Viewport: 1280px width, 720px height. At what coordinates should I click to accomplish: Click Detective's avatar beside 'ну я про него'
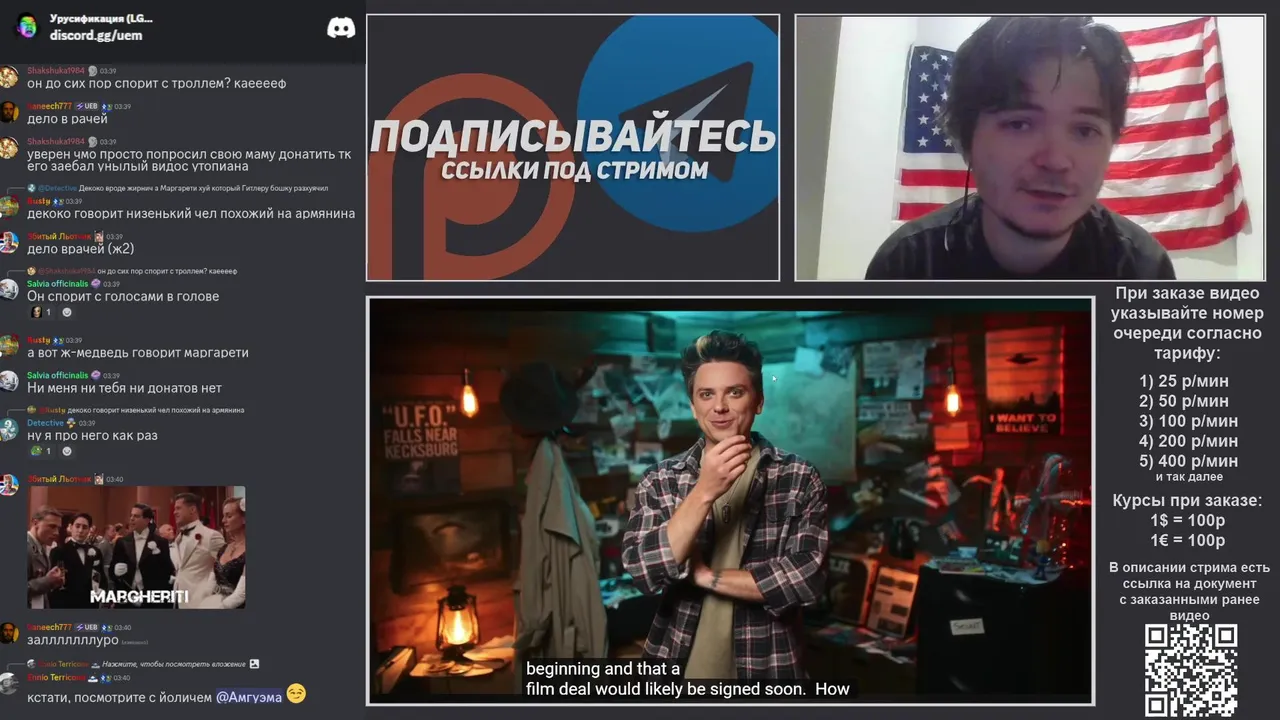click(x=9, y=429)
